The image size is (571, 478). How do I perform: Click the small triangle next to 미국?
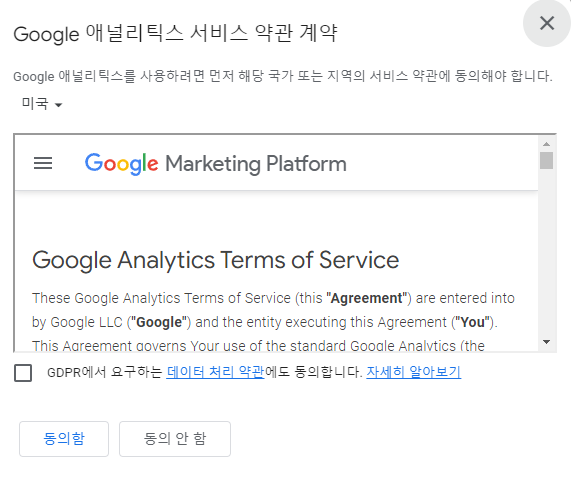pyautogui.click(x=58, y=105)
